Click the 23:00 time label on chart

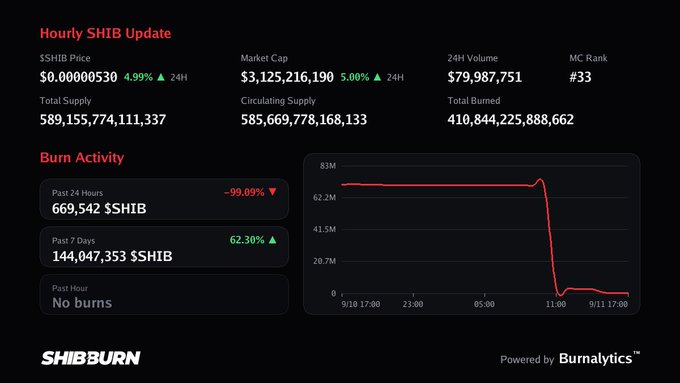pyautogui.click(x=413, y=304)
